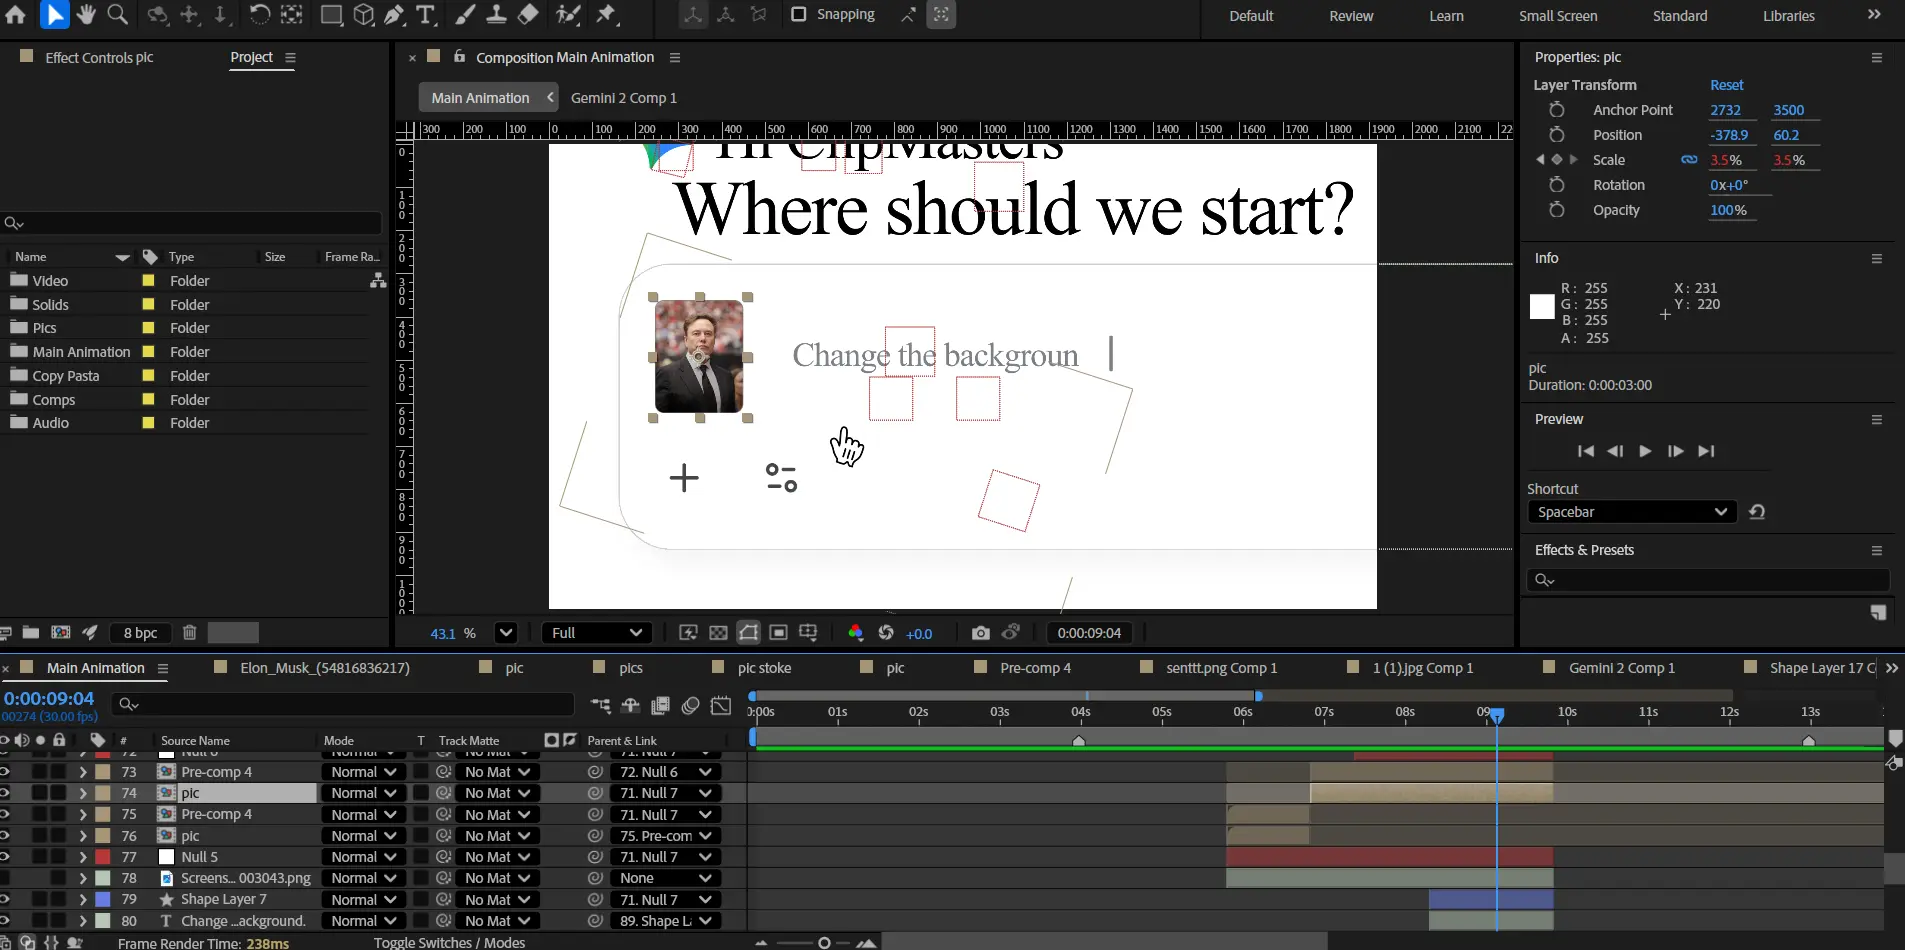Open the Gemini 2 Comp 1 timeline tab
Screen dimensions: 1905x950
pos(1621,668)
